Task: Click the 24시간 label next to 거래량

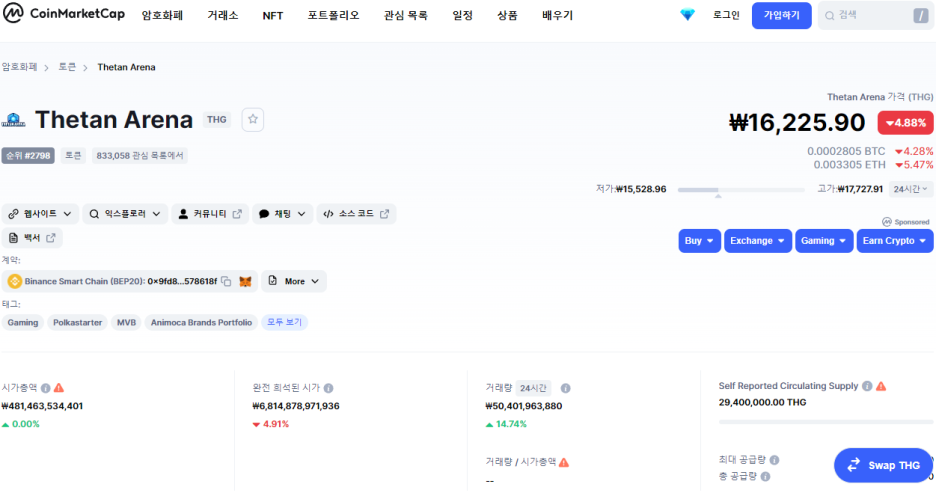Action: (x=533, y=388)
